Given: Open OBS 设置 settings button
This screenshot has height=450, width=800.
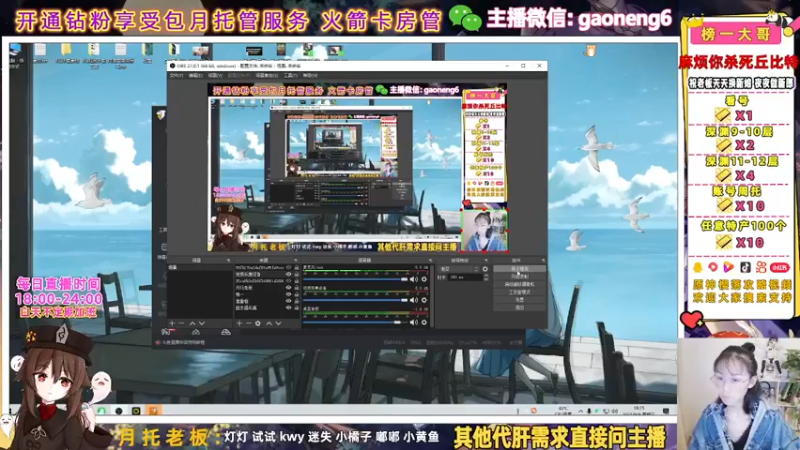Looking at the screenshot, I should [520, 300].
